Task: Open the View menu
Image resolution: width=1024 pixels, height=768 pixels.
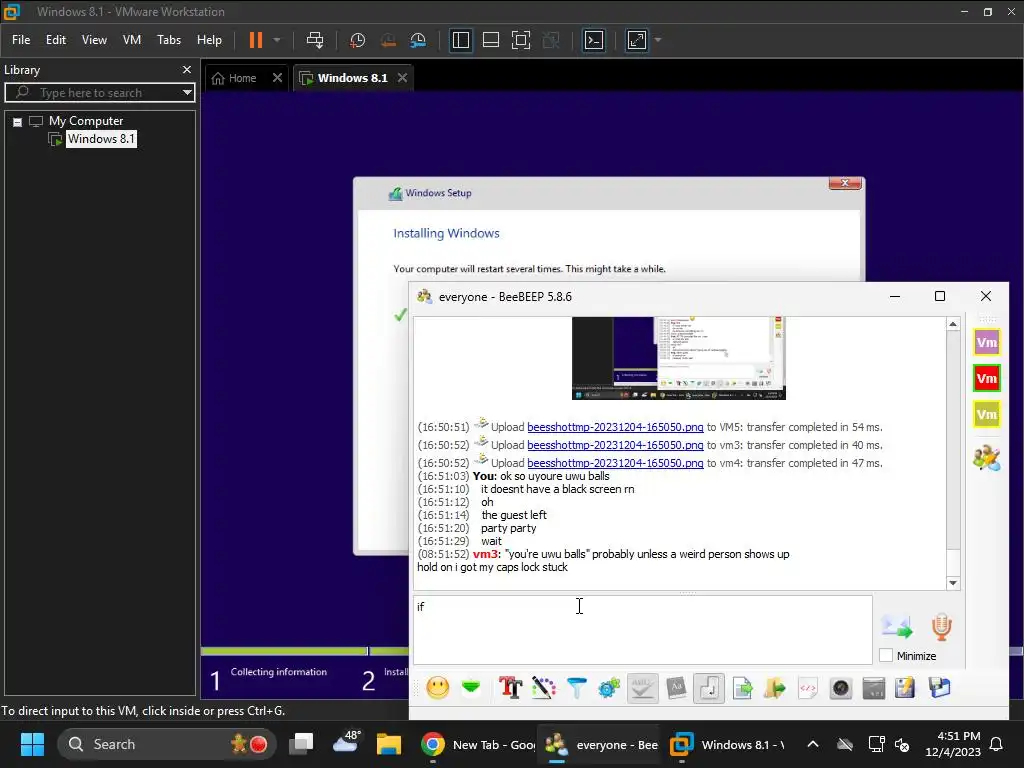Action: [x=94, y=40]
